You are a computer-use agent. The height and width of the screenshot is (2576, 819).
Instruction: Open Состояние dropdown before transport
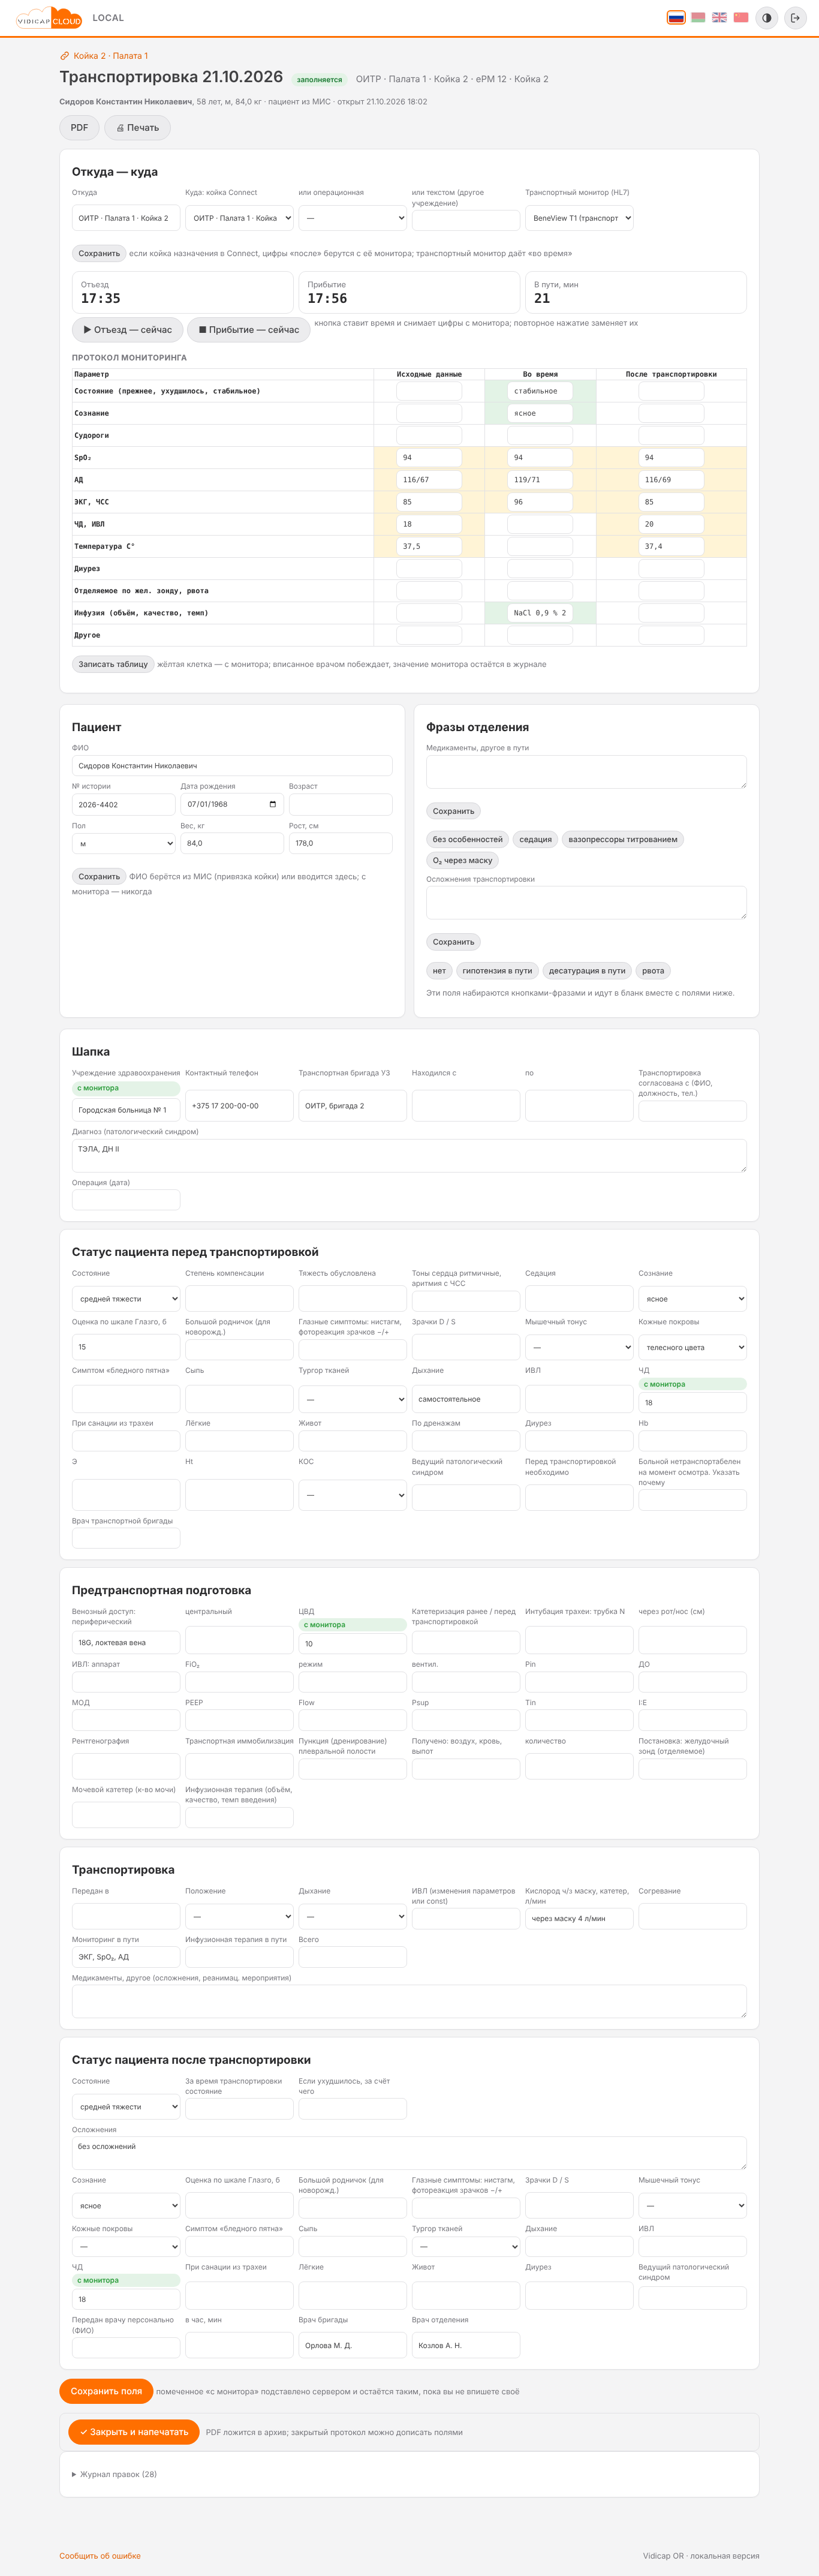126,1299
